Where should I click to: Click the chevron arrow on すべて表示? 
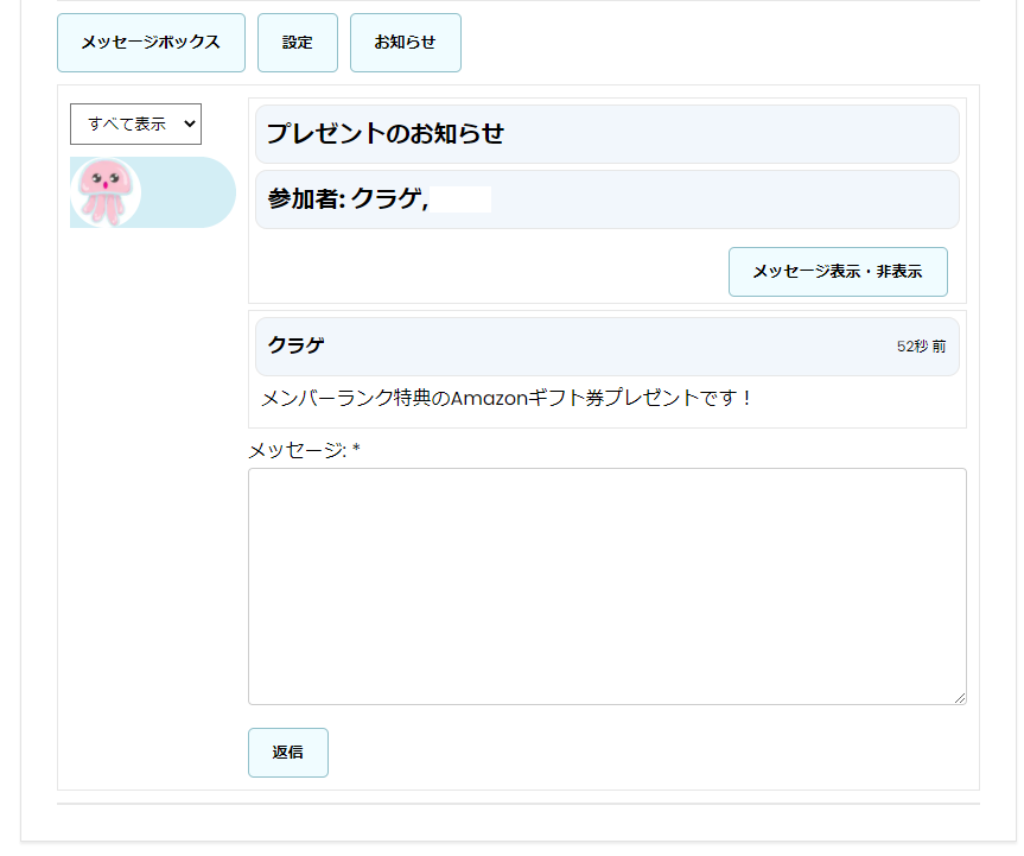190,124
